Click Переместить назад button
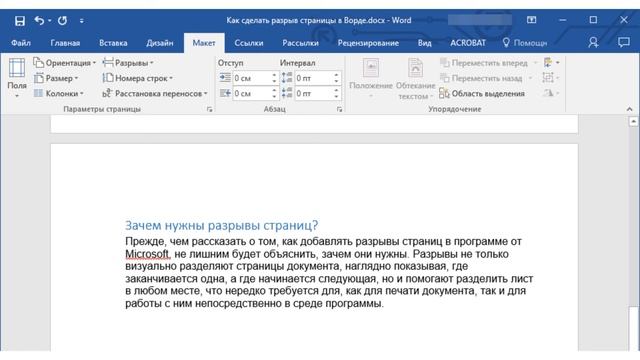 (x=486, y=78)
